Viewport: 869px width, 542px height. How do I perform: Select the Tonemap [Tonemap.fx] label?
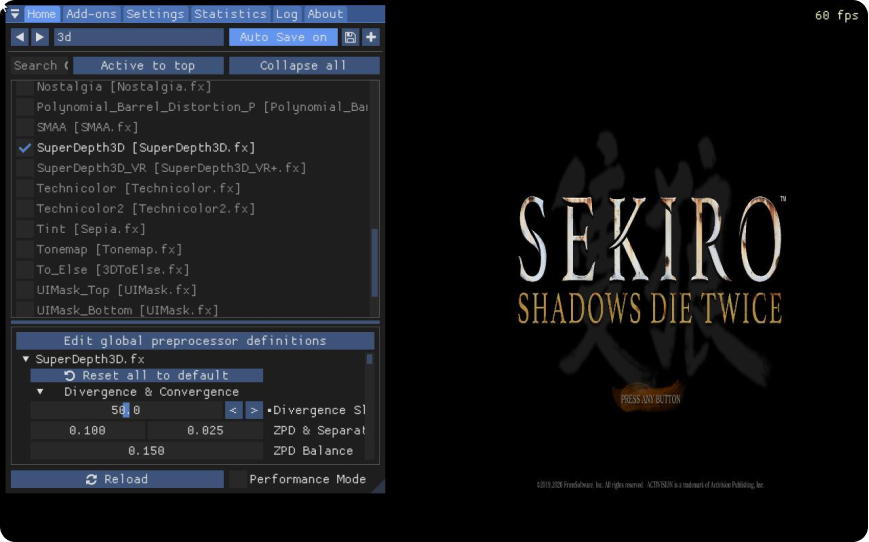(109, 249)
